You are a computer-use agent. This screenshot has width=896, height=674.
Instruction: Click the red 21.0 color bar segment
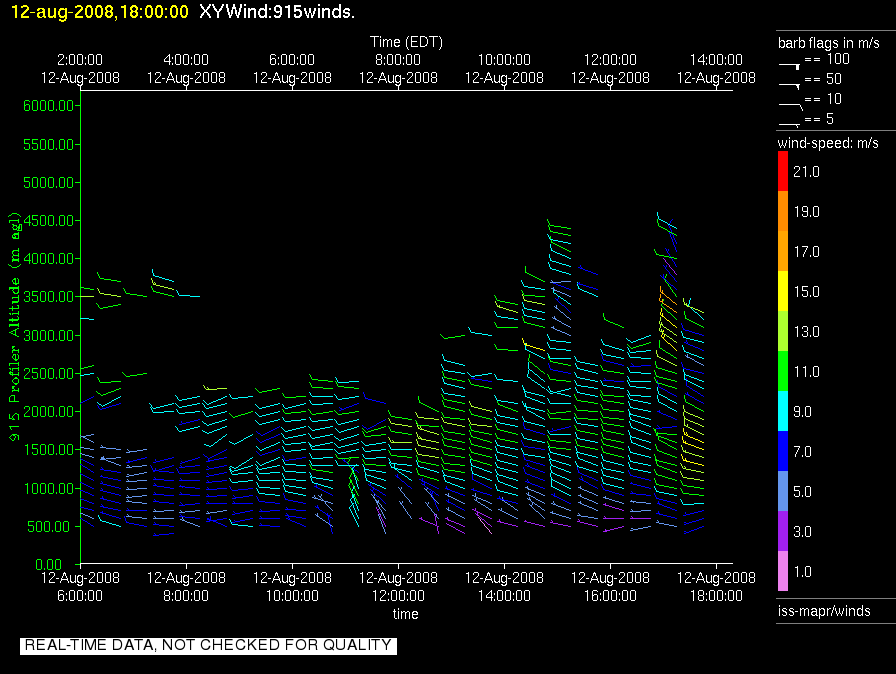coord(783,171)
